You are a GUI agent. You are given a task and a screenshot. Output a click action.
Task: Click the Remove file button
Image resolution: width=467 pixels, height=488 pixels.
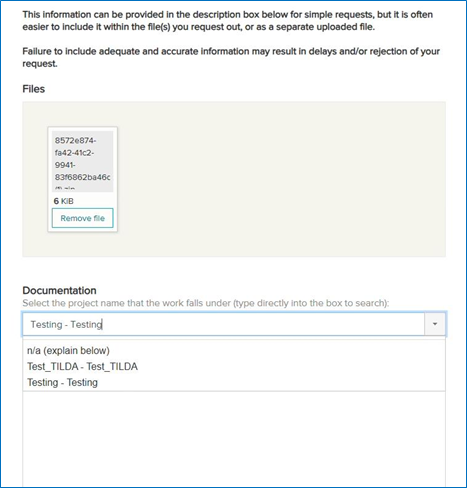(83, 218)
